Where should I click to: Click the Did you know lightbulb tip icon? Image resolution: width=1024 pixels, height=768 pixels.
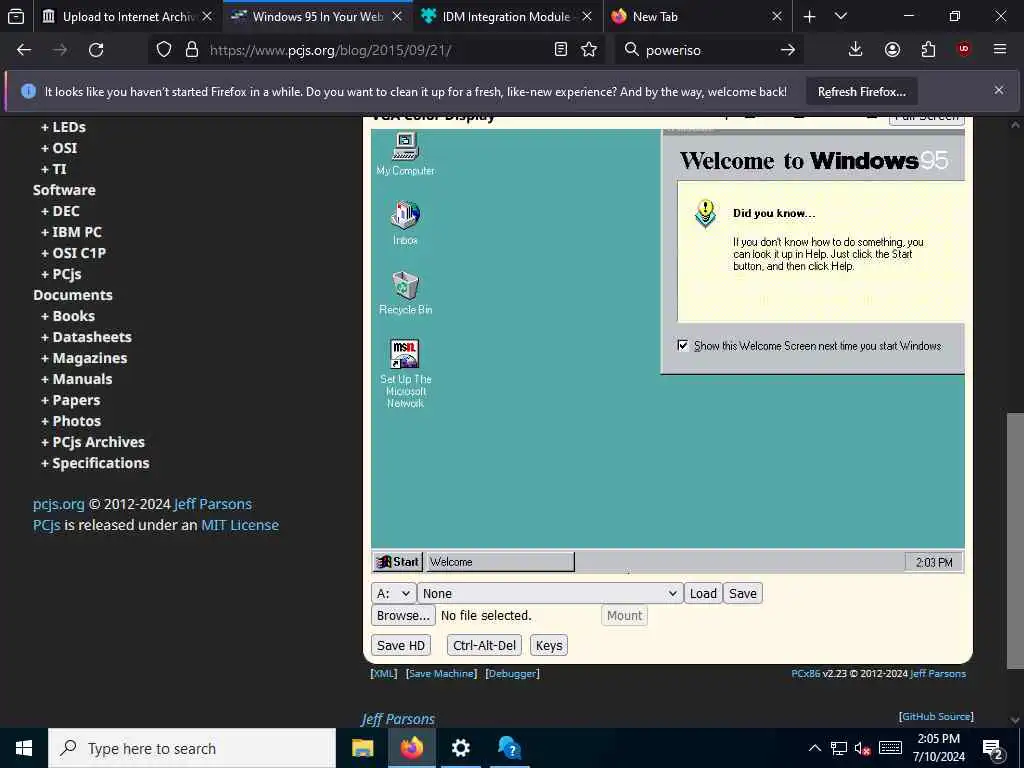click(x=705, y=214)
